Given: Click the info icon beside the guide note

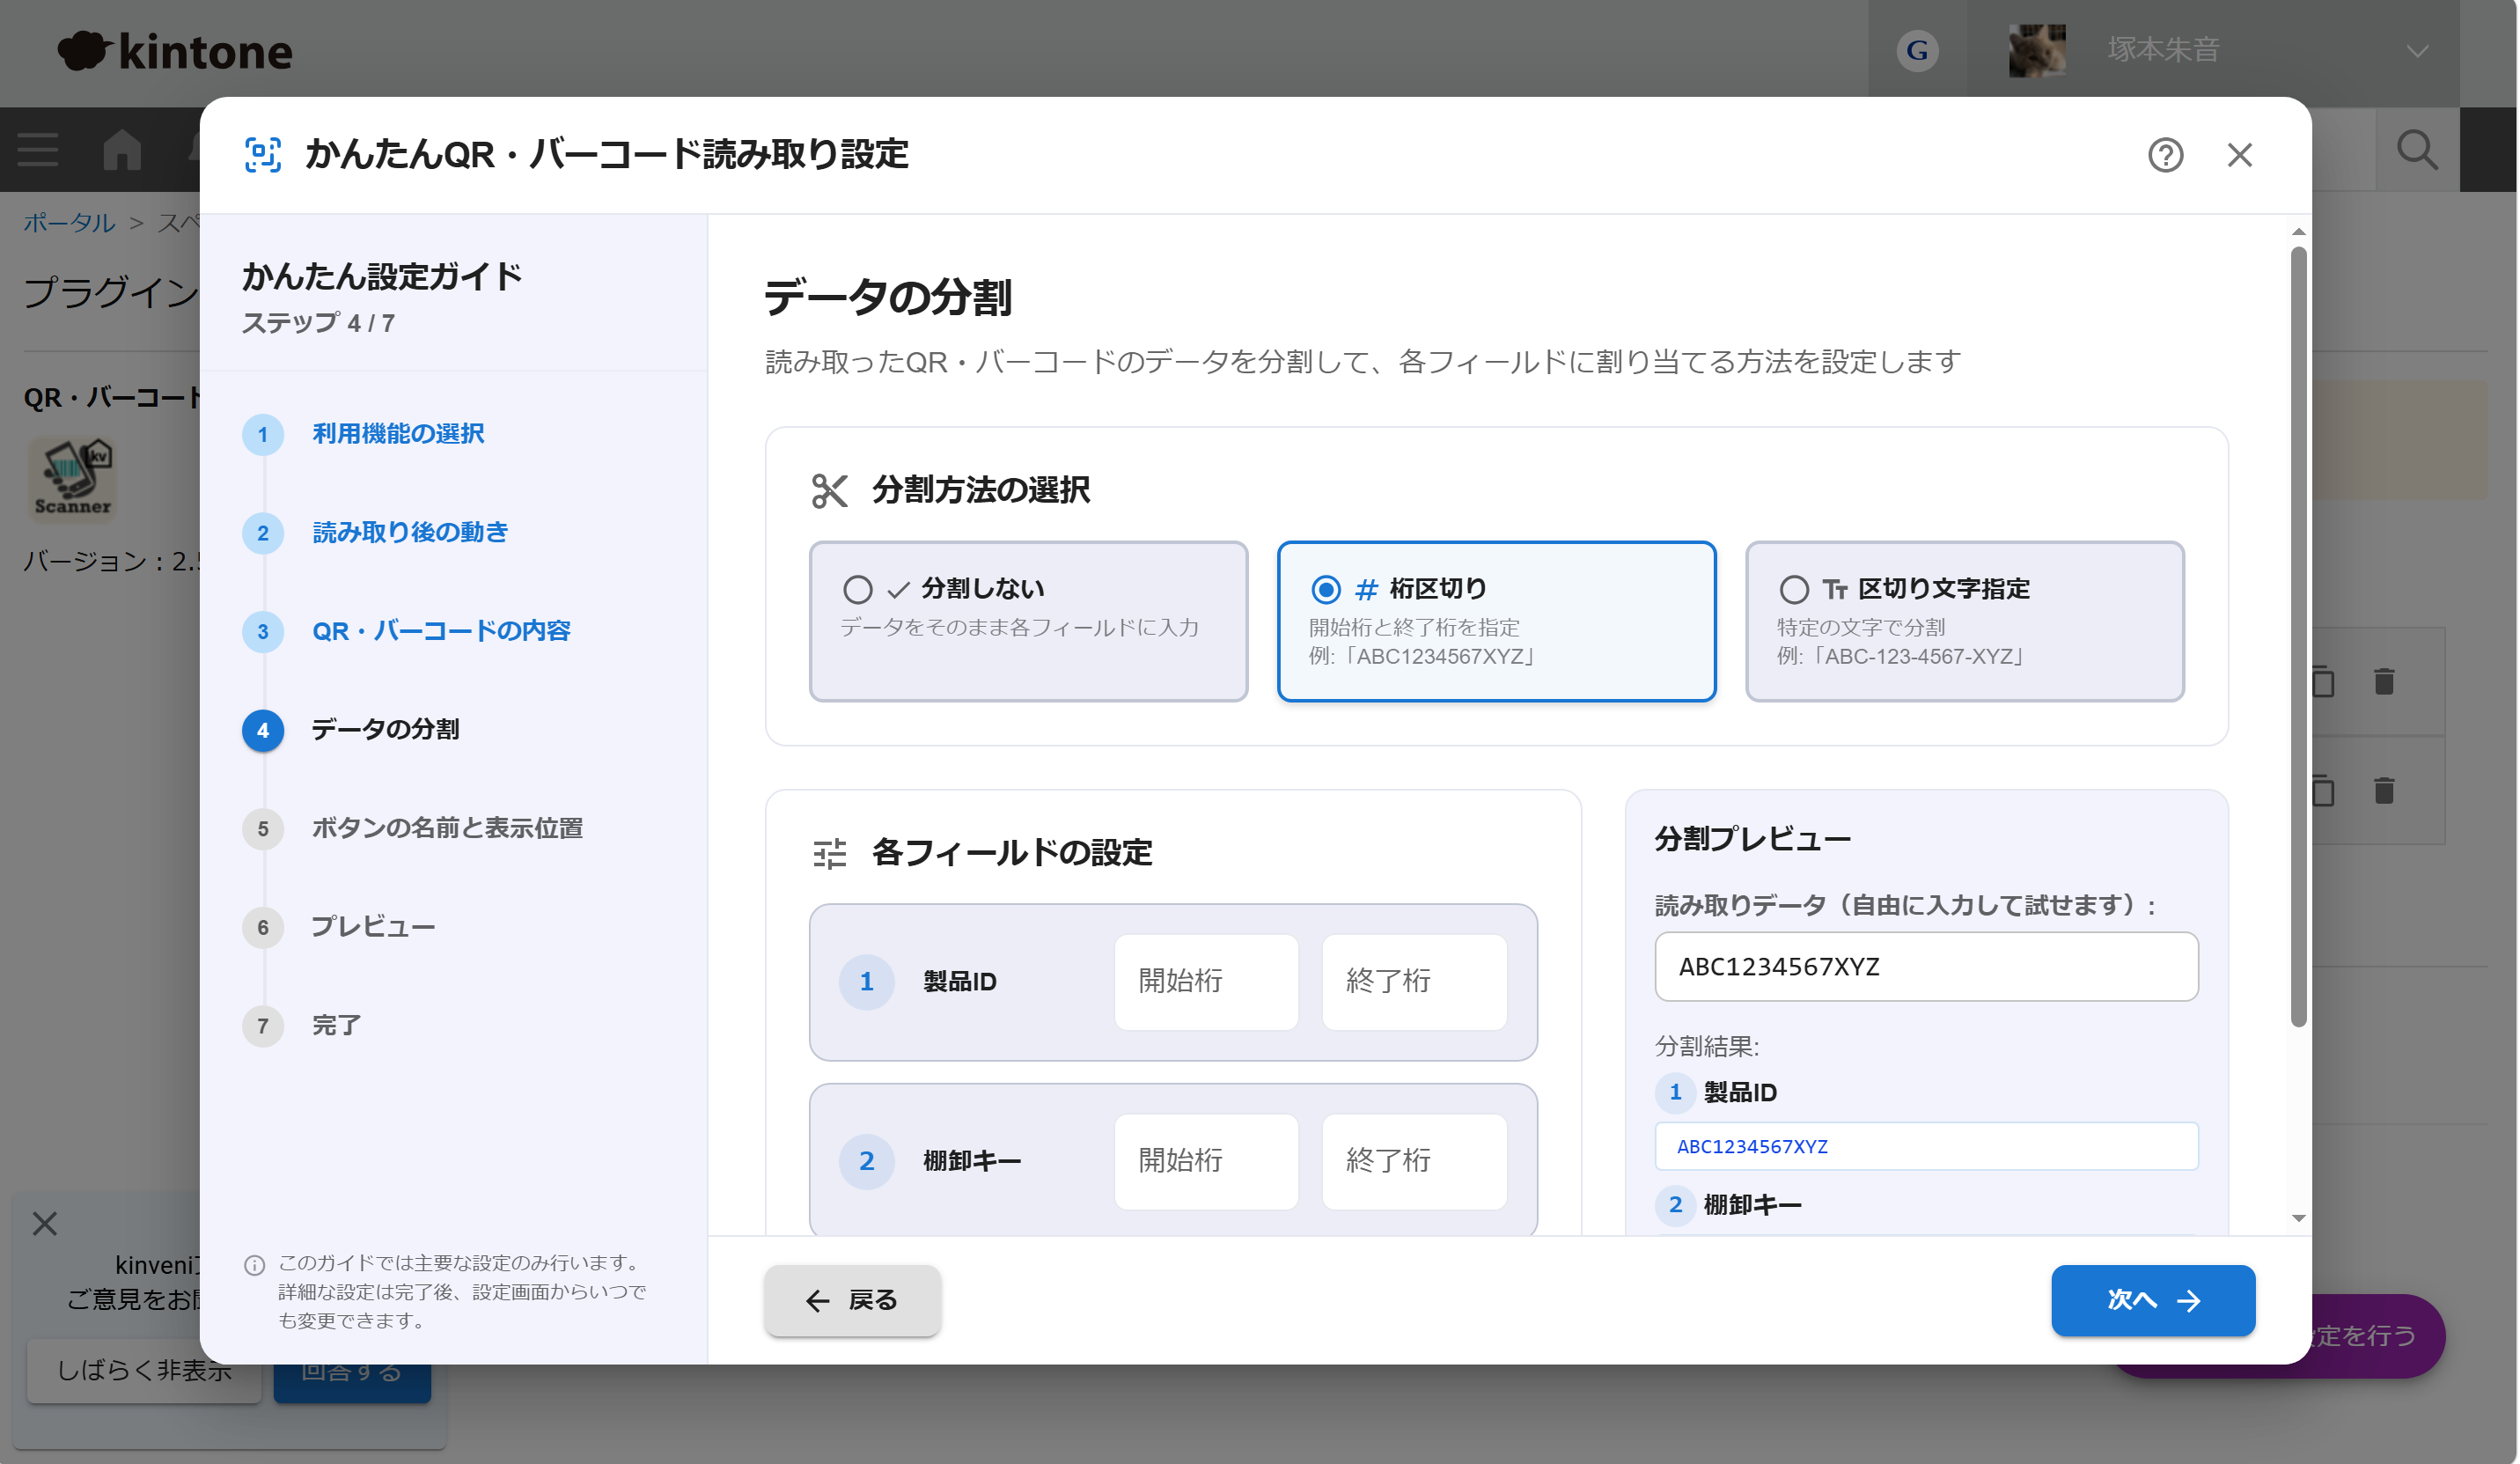Looking at the screenshot, I should (x=254, y=1265).
